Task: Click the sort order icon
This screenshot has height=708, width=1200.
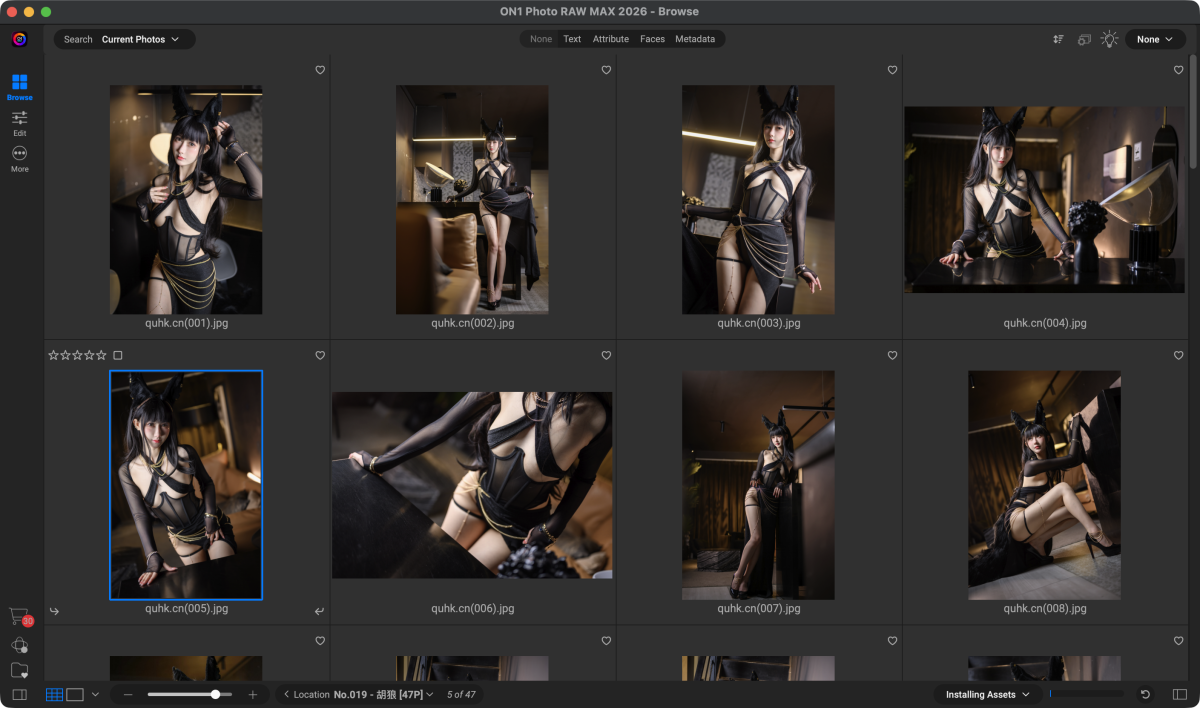Action: (x=1058, y=39)
